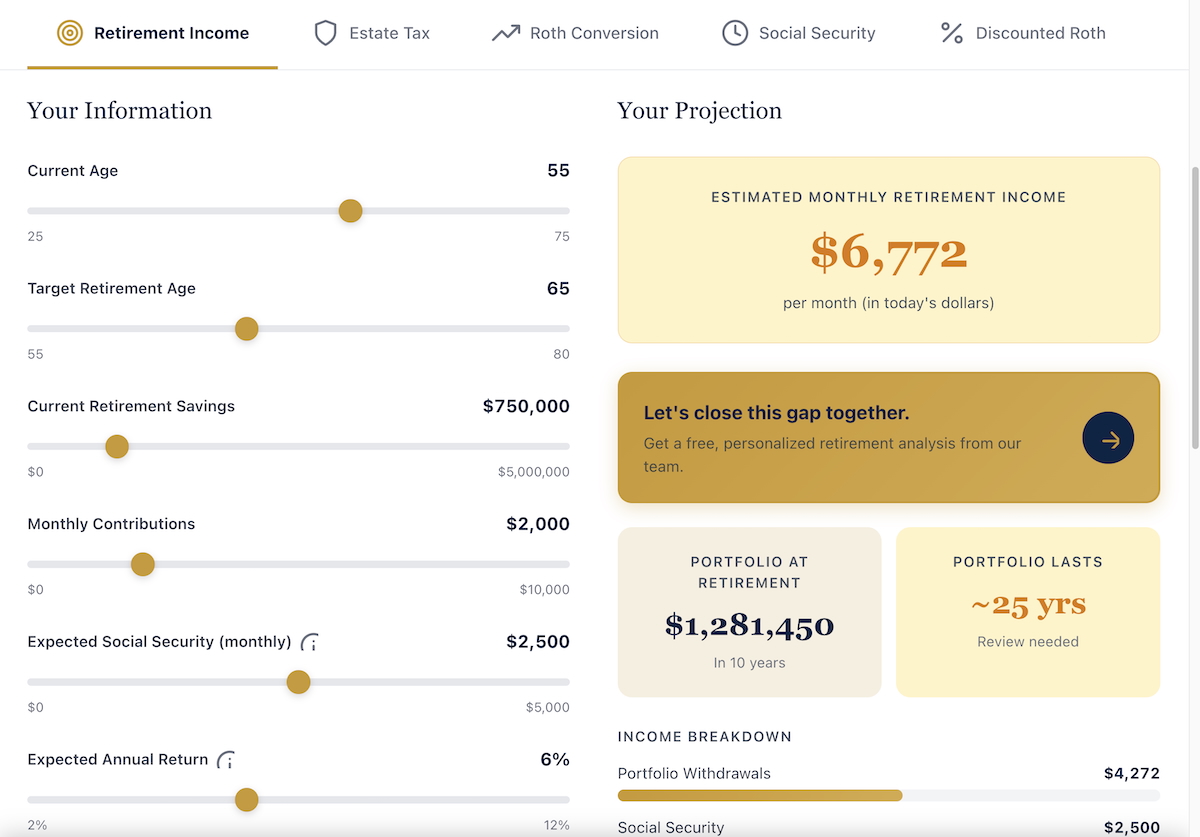Click the Your Information heading
This screenshot has height=837, width=1200.
pos(120,111)
